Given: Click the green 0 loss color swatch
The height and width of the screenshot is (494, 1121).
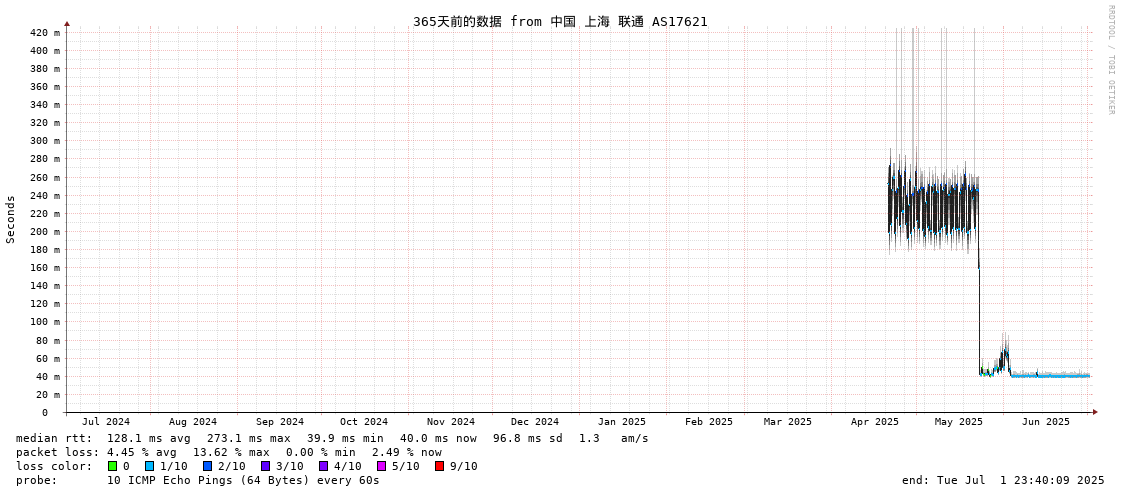Looking at the screenshot, I should 112,466.
